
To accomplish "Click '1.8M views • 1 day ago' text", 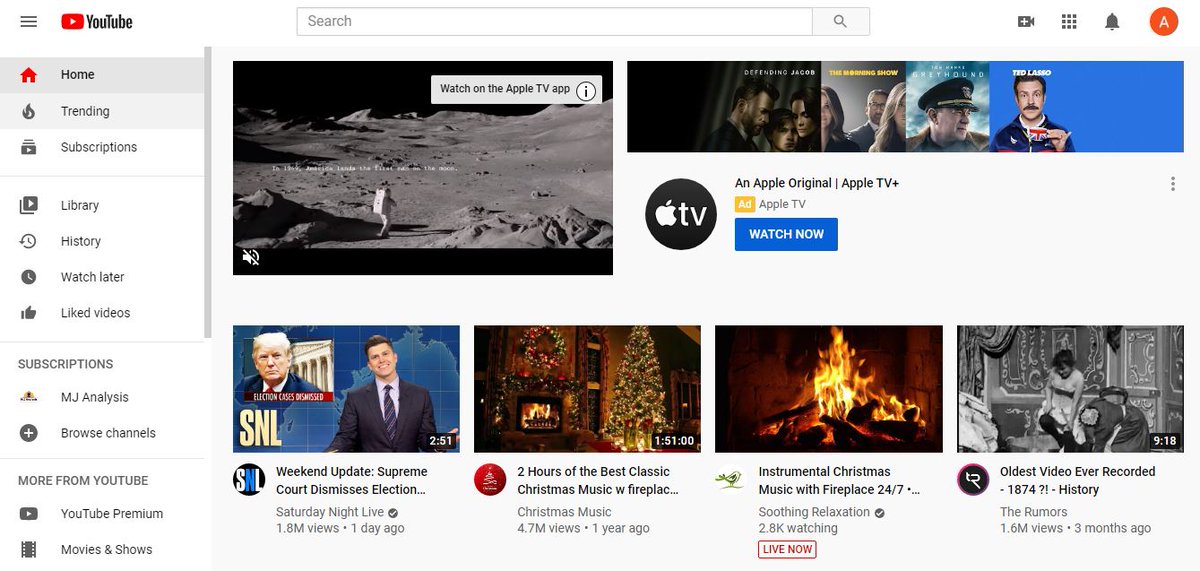I will click(340, 528).
